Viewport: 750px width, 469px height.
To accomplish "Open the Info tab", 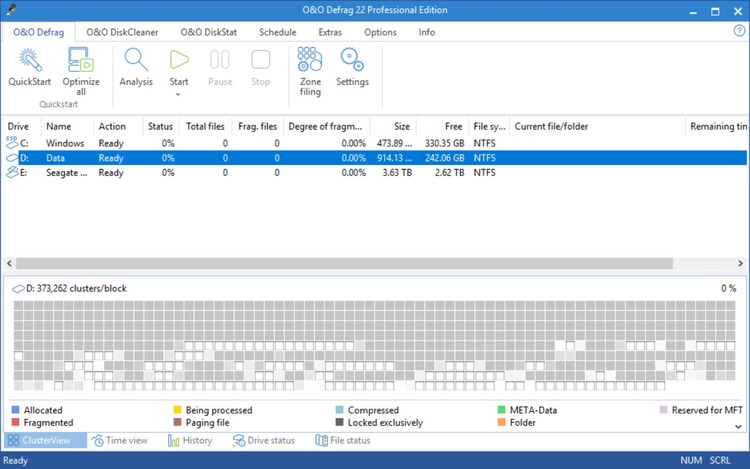I will point(427,32).
